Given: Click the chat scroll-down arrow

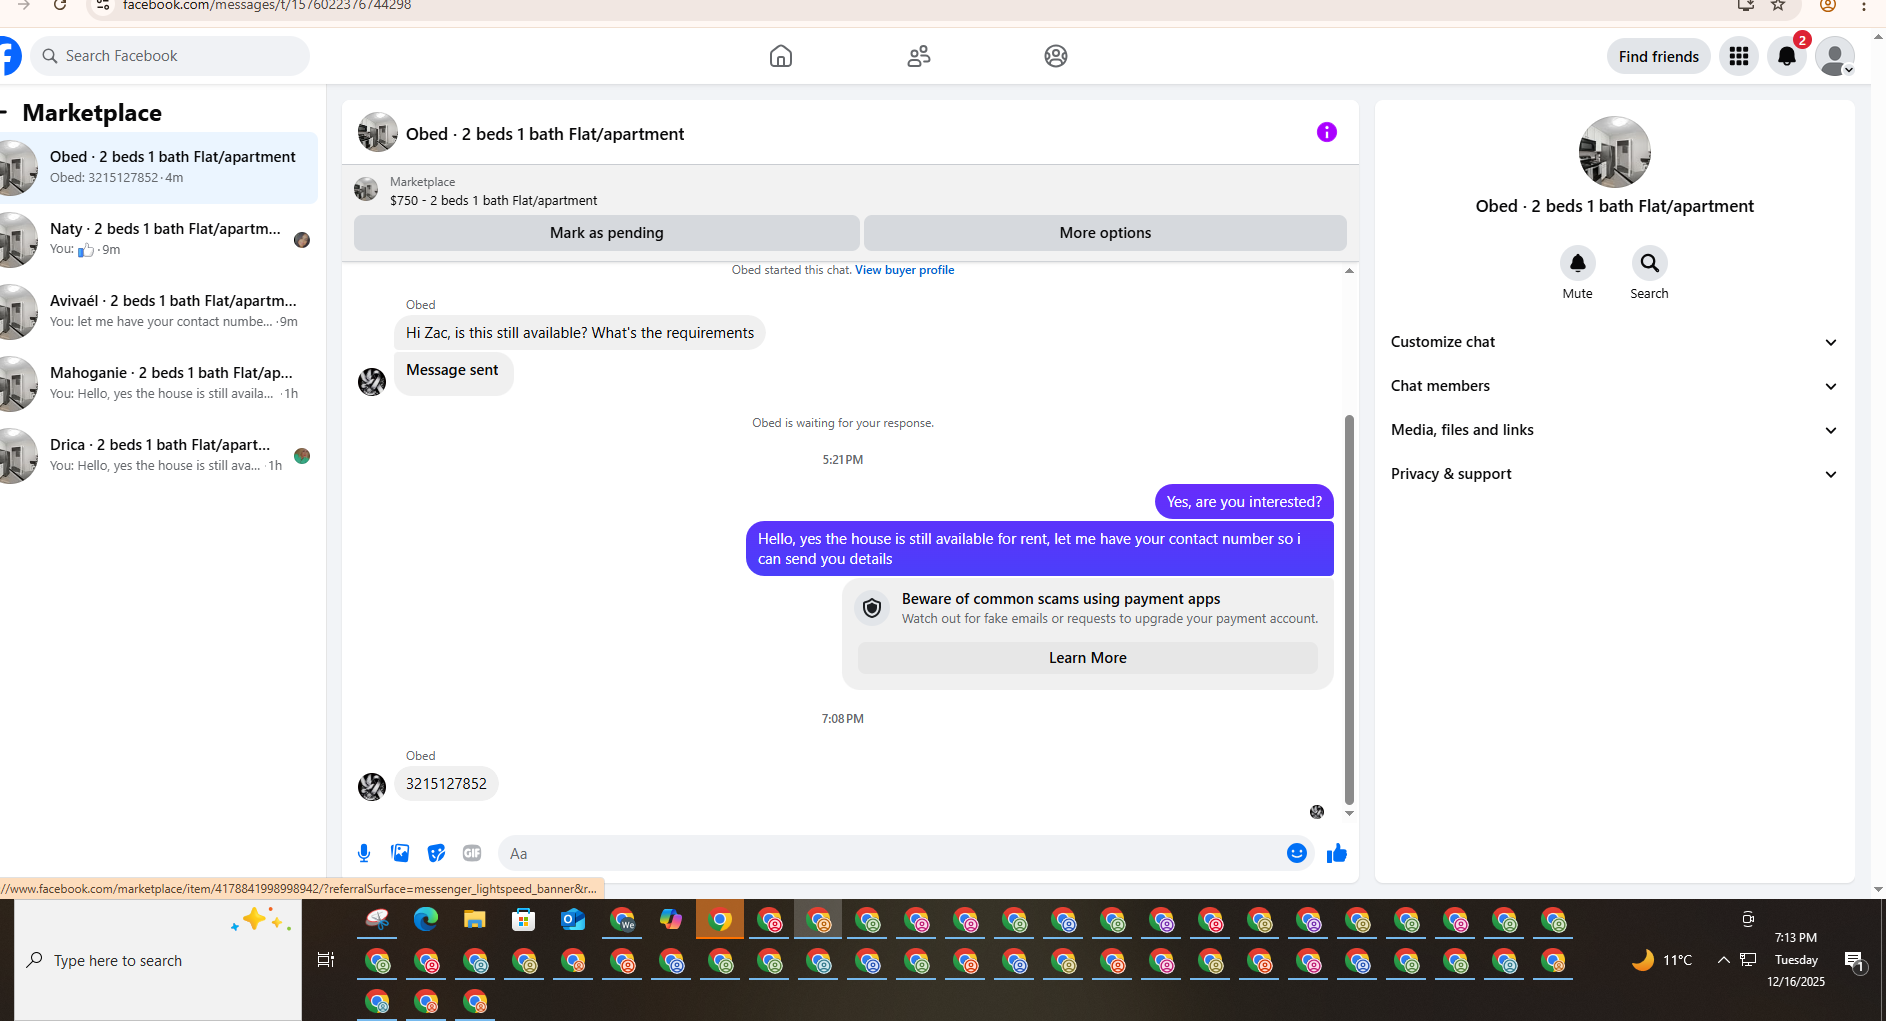Looking at the screenshot, I should [1349, 813].
